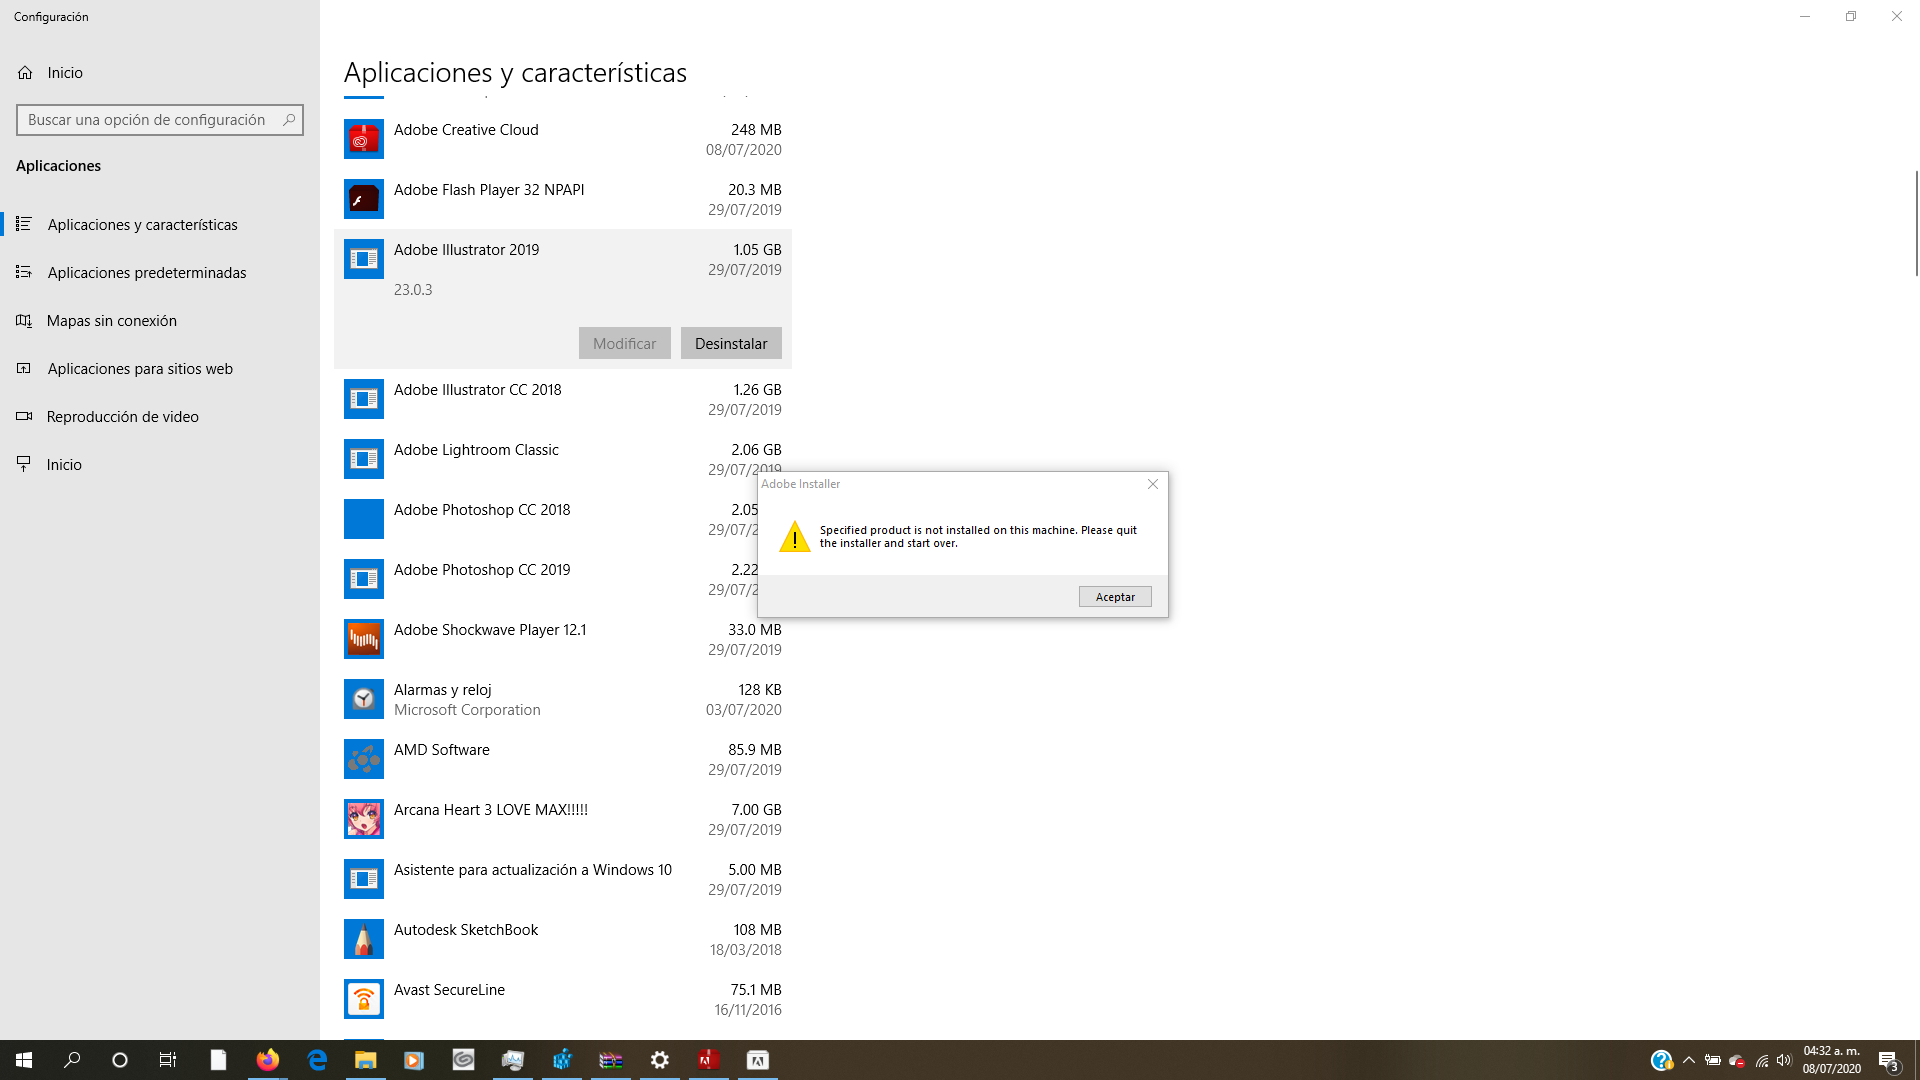This screenshot has width=1920, height=1080.
Task: Click the AMD Software icon
Action: click(363, 760)
